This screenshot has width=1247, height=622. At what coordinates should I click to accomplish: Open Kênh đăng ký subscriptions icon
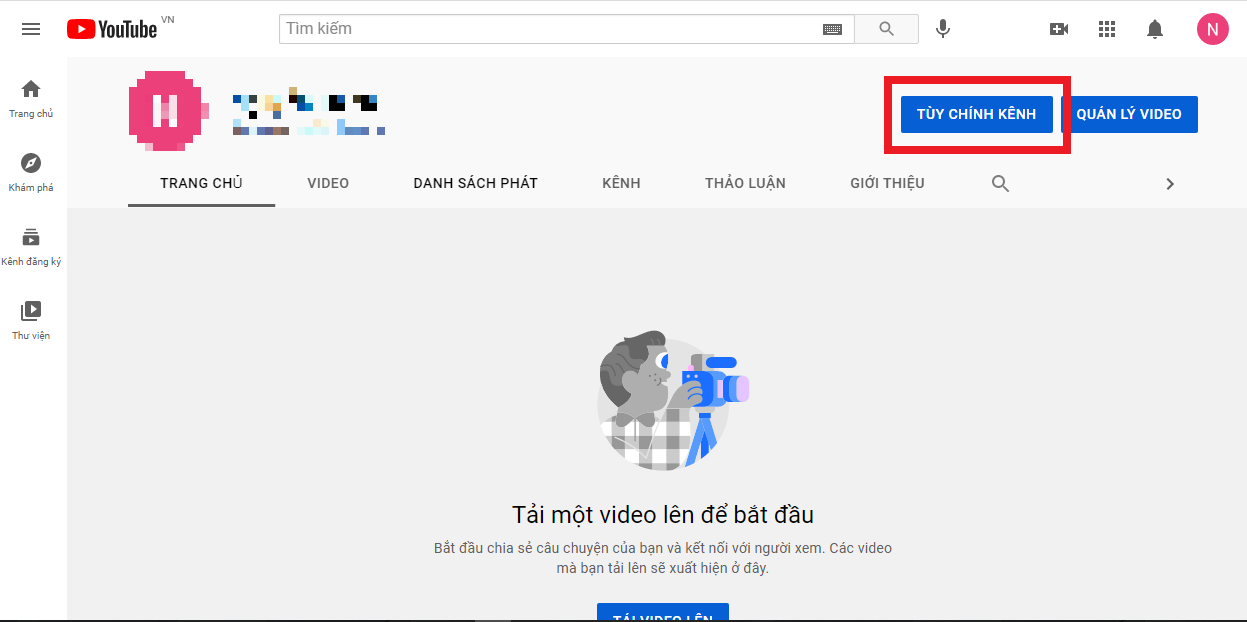(31, 243)
